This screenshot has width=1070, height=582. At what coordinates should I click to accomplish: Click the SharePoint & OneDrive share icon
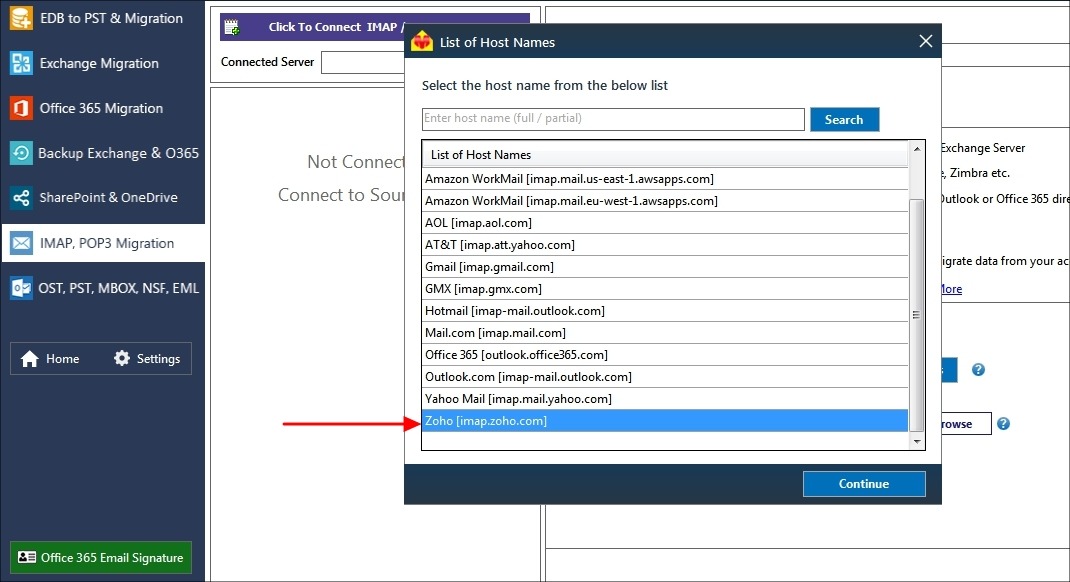click(x=21, y=198)
